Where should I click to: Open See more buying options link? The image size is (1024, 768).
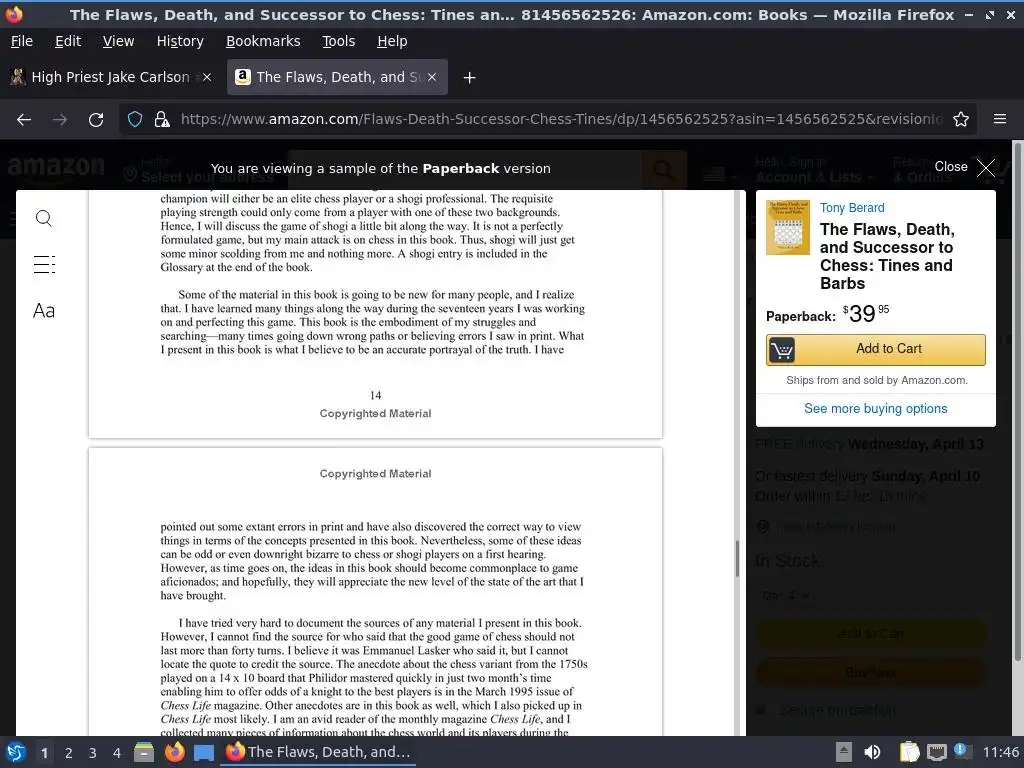[876, 408]
